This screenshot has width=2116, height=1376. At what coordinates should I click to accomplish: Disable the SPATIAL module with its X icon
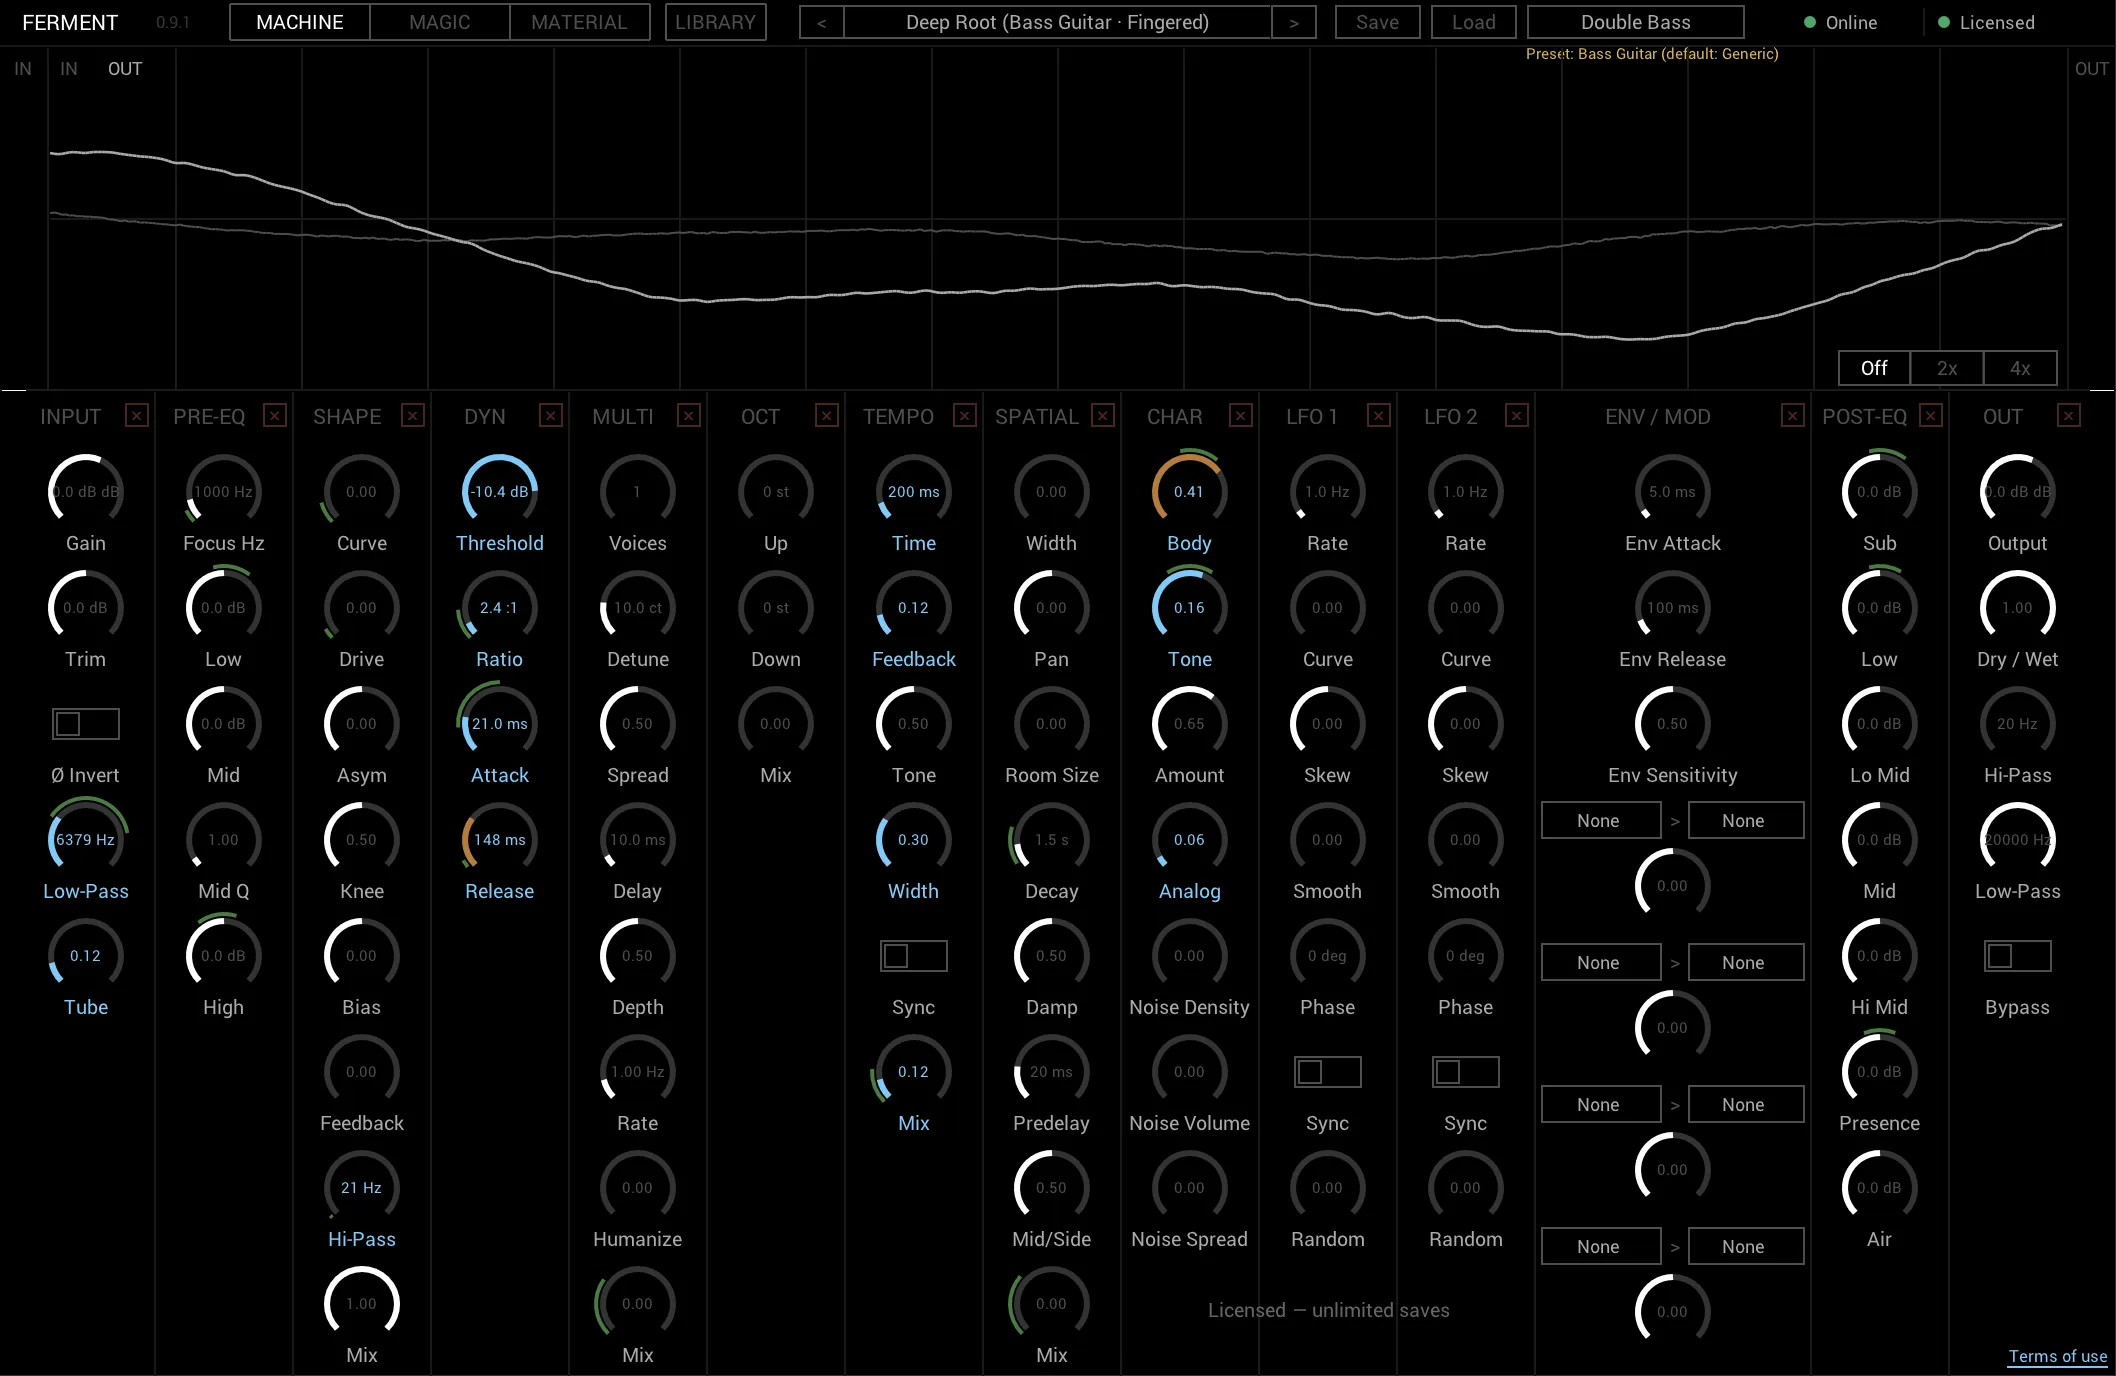tap(1103, 415)
